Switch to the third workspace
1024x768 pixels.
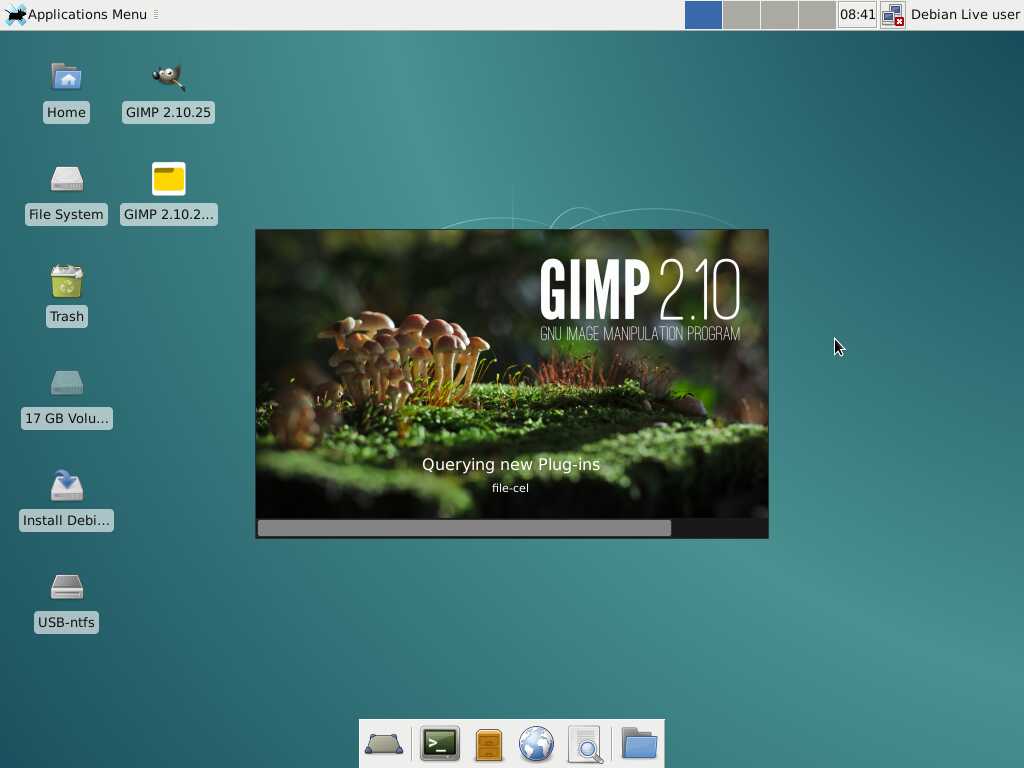779,14
